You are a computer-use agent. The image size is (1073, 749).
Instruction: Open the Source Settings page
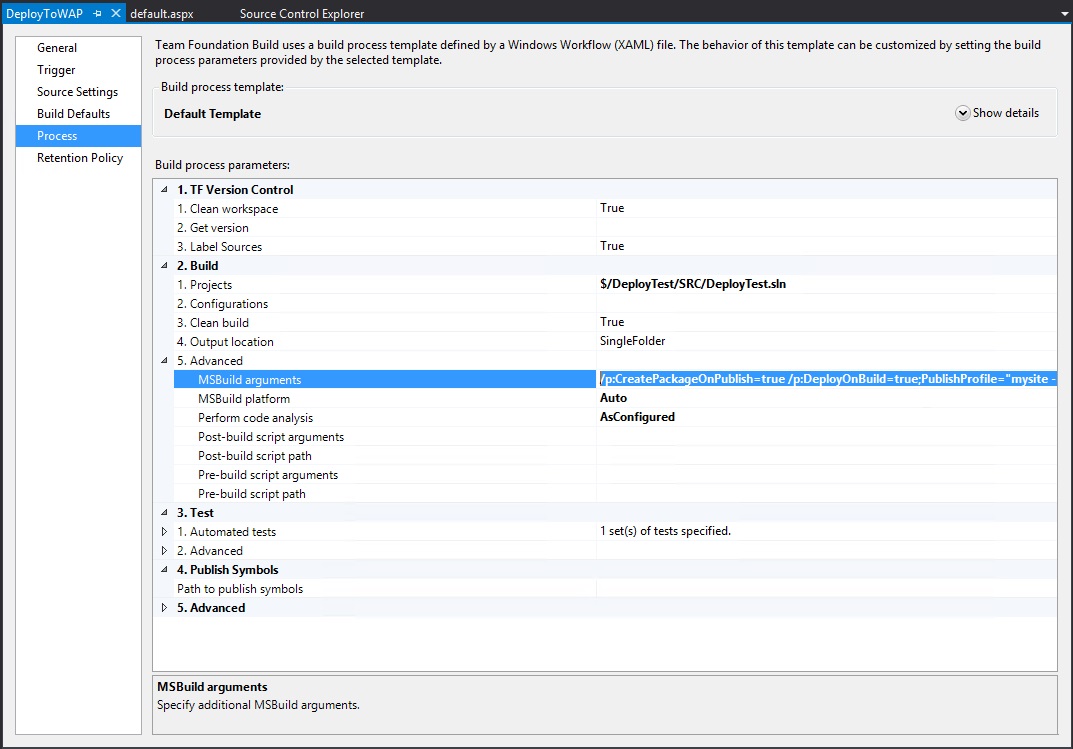click(x=75, y=91)
